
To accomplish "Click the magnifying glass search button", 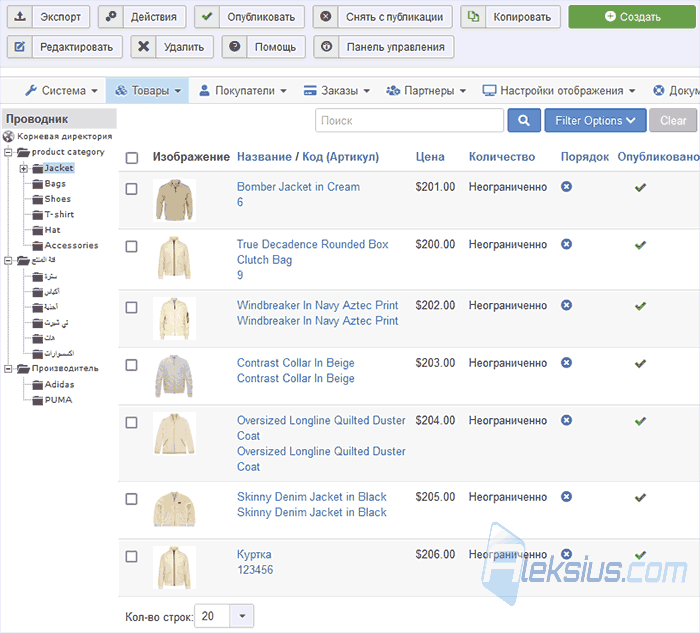I will (524, 121).
